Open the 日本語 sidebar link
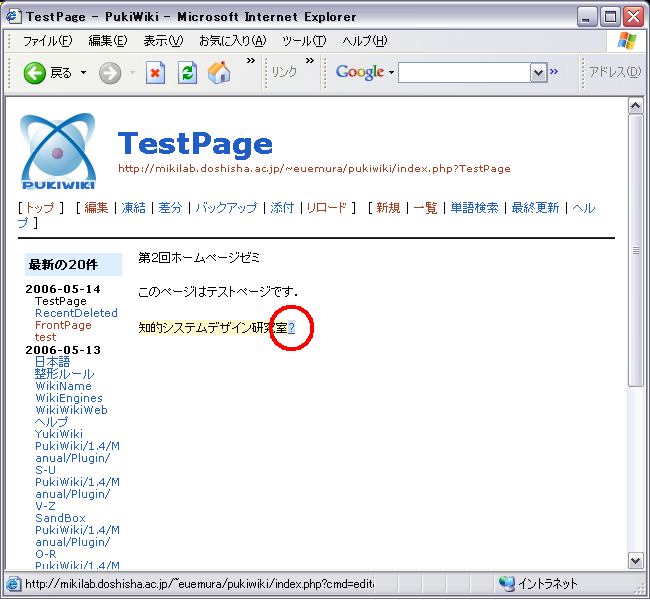This screenshot has width=650, height=600. tap(53, 362)
